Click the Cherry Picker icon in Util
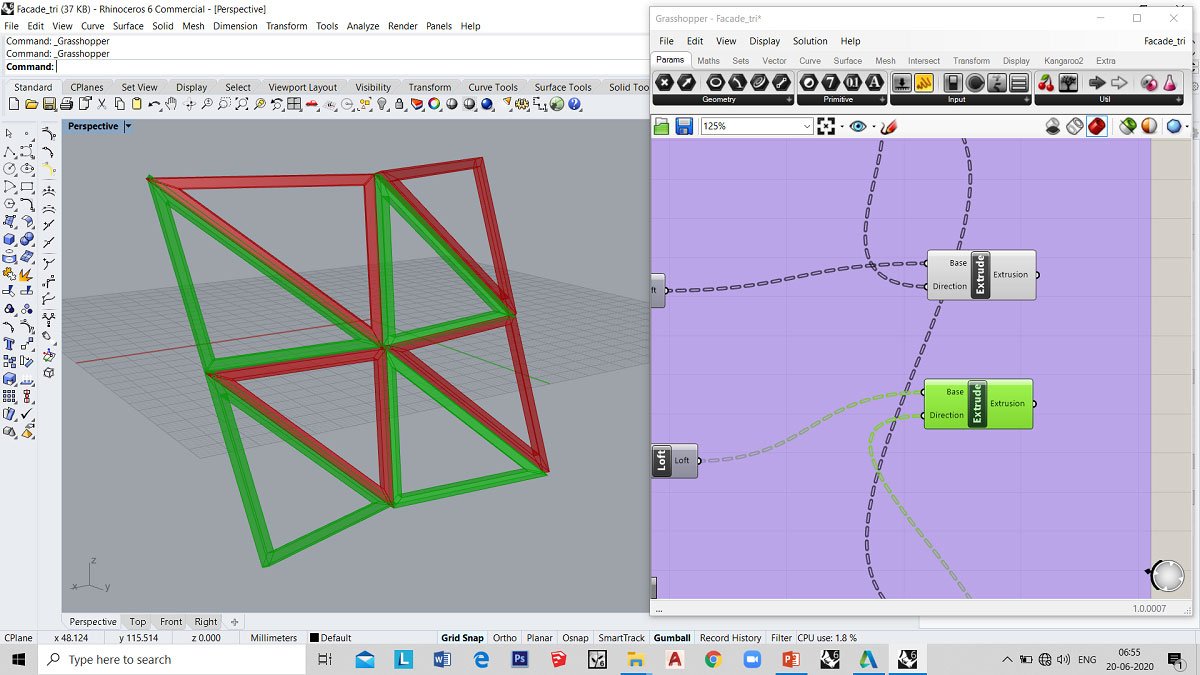The height and width of the screenshot is (675, 1200). (x=1046, y=83)
